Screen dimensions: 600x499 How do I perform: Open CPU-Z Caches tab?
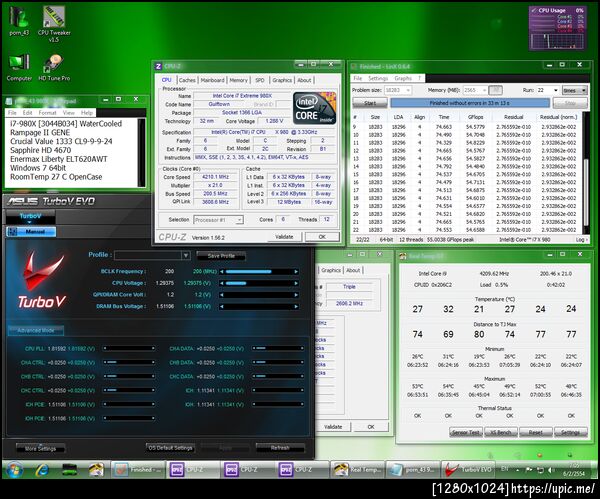click(x=187, y=80)
